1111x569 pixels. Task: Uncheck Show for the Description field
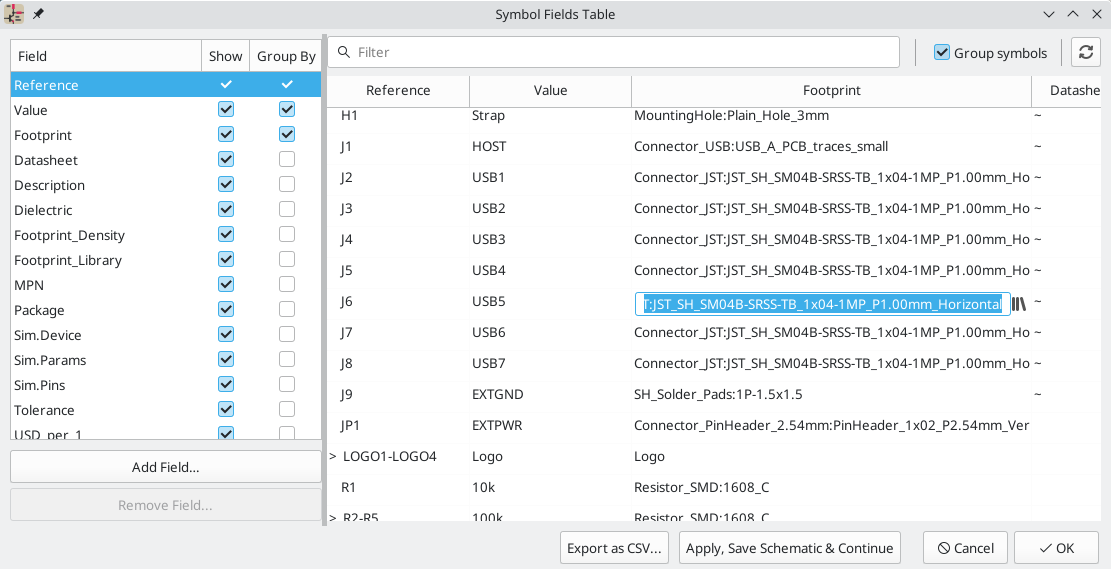point(225,184)
